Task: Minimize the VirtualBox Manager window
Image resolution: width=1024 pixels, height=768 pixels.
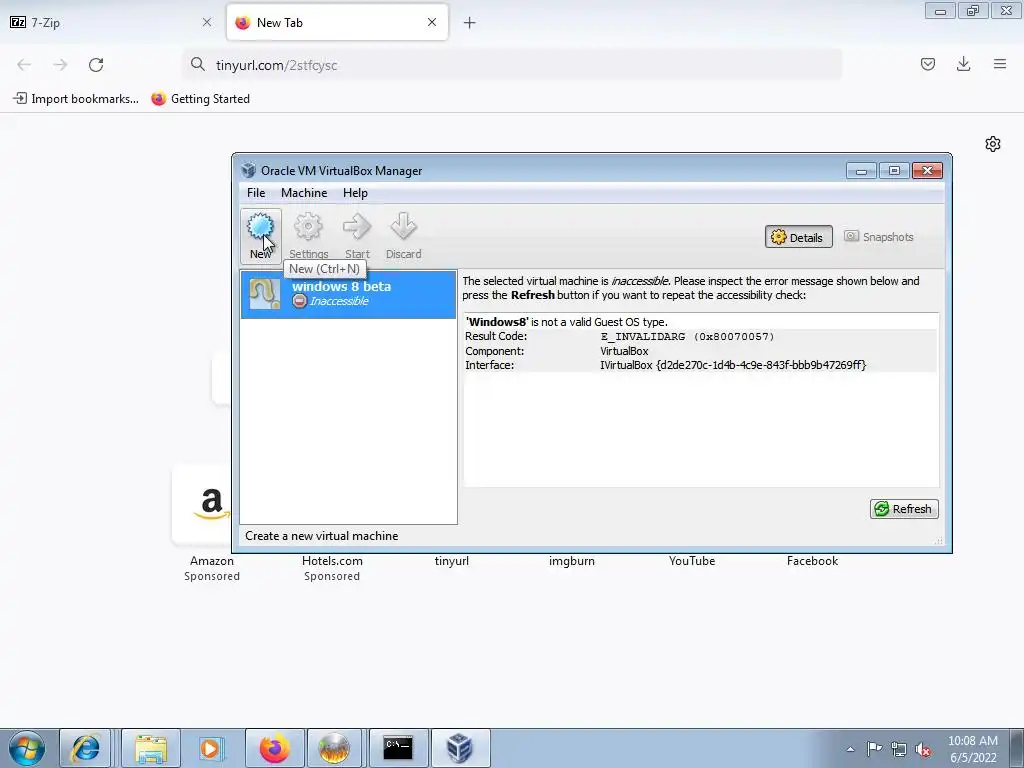Action: click(861, 171)
